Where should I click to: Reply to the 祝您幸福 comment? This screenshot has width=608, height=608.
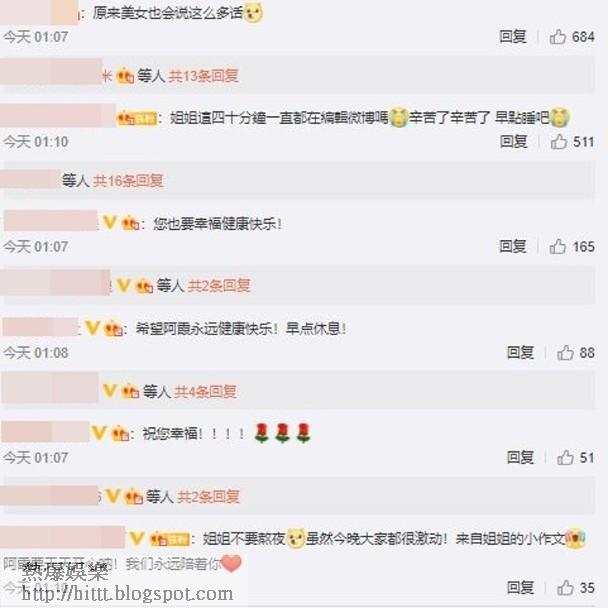point(520,458)
